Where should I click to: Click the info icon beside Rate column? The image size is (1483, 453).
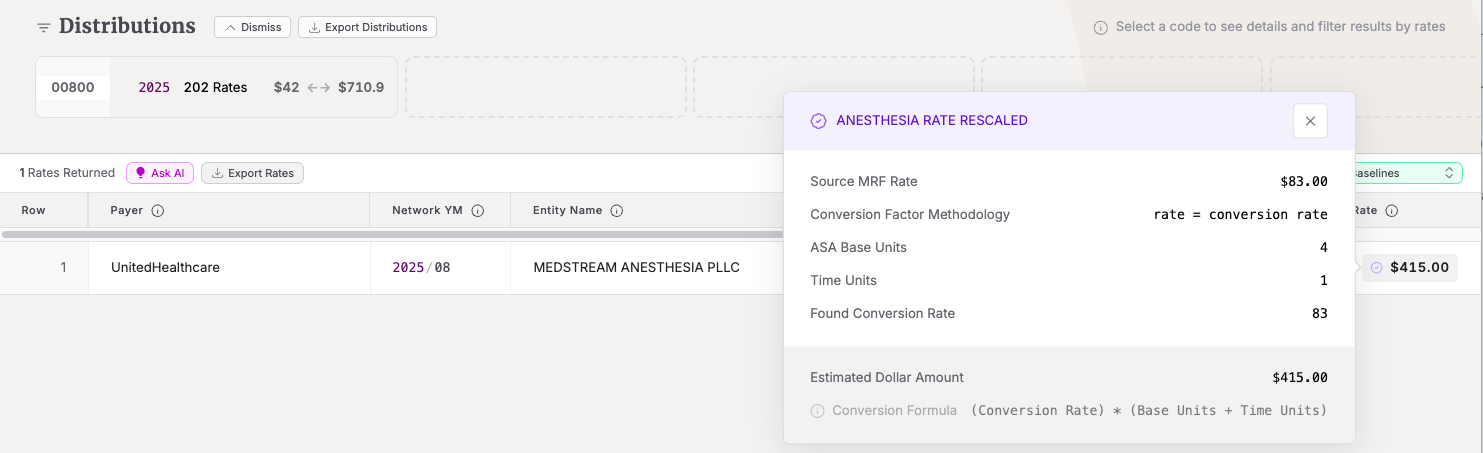click(1391, 211)
